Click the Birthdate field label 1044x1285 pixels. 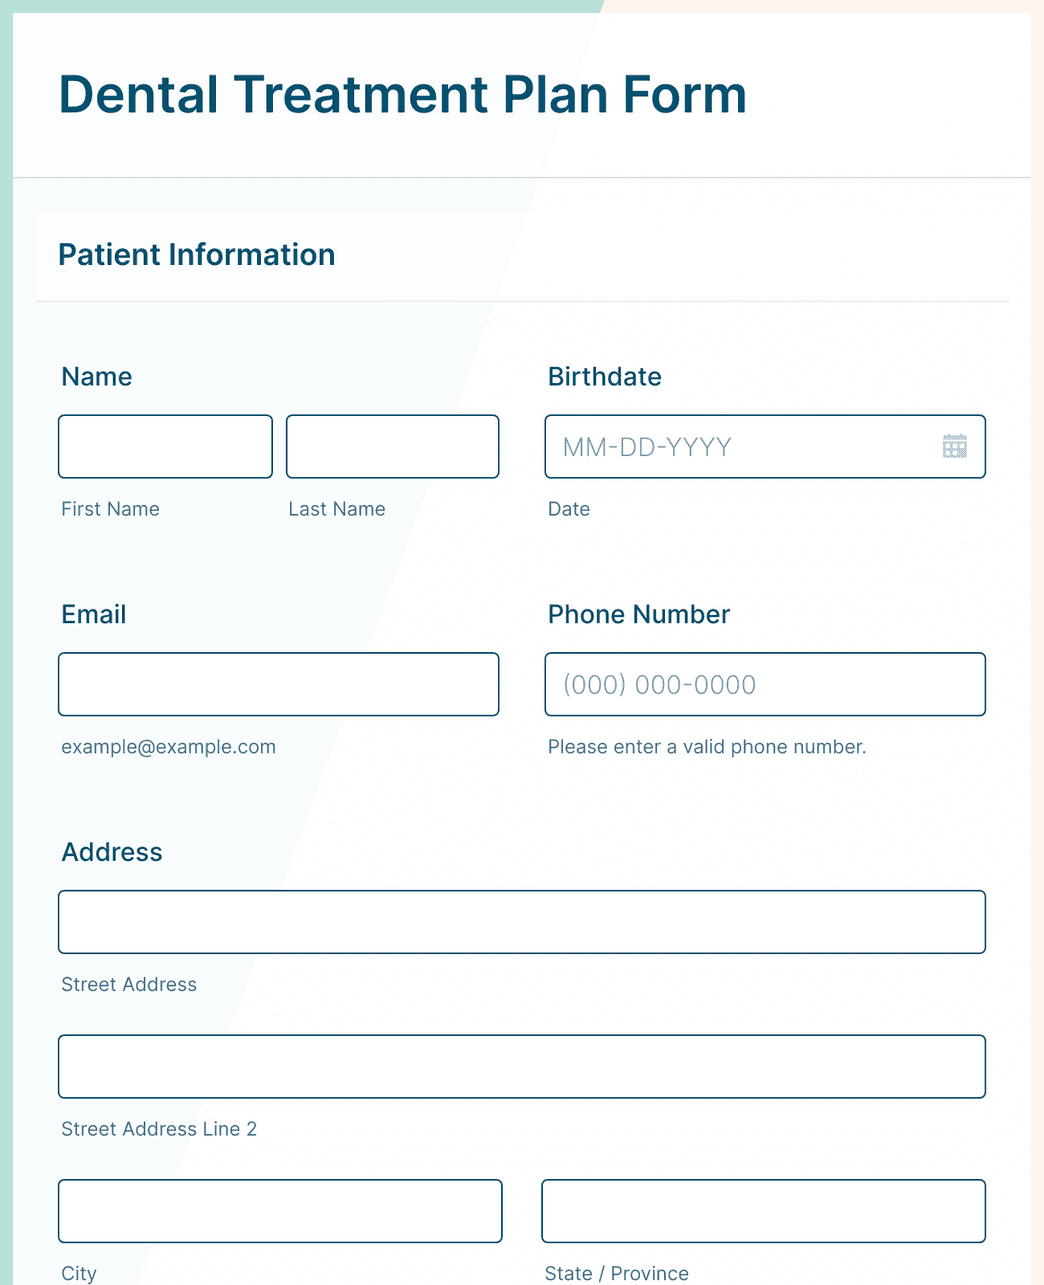(605, 377)
